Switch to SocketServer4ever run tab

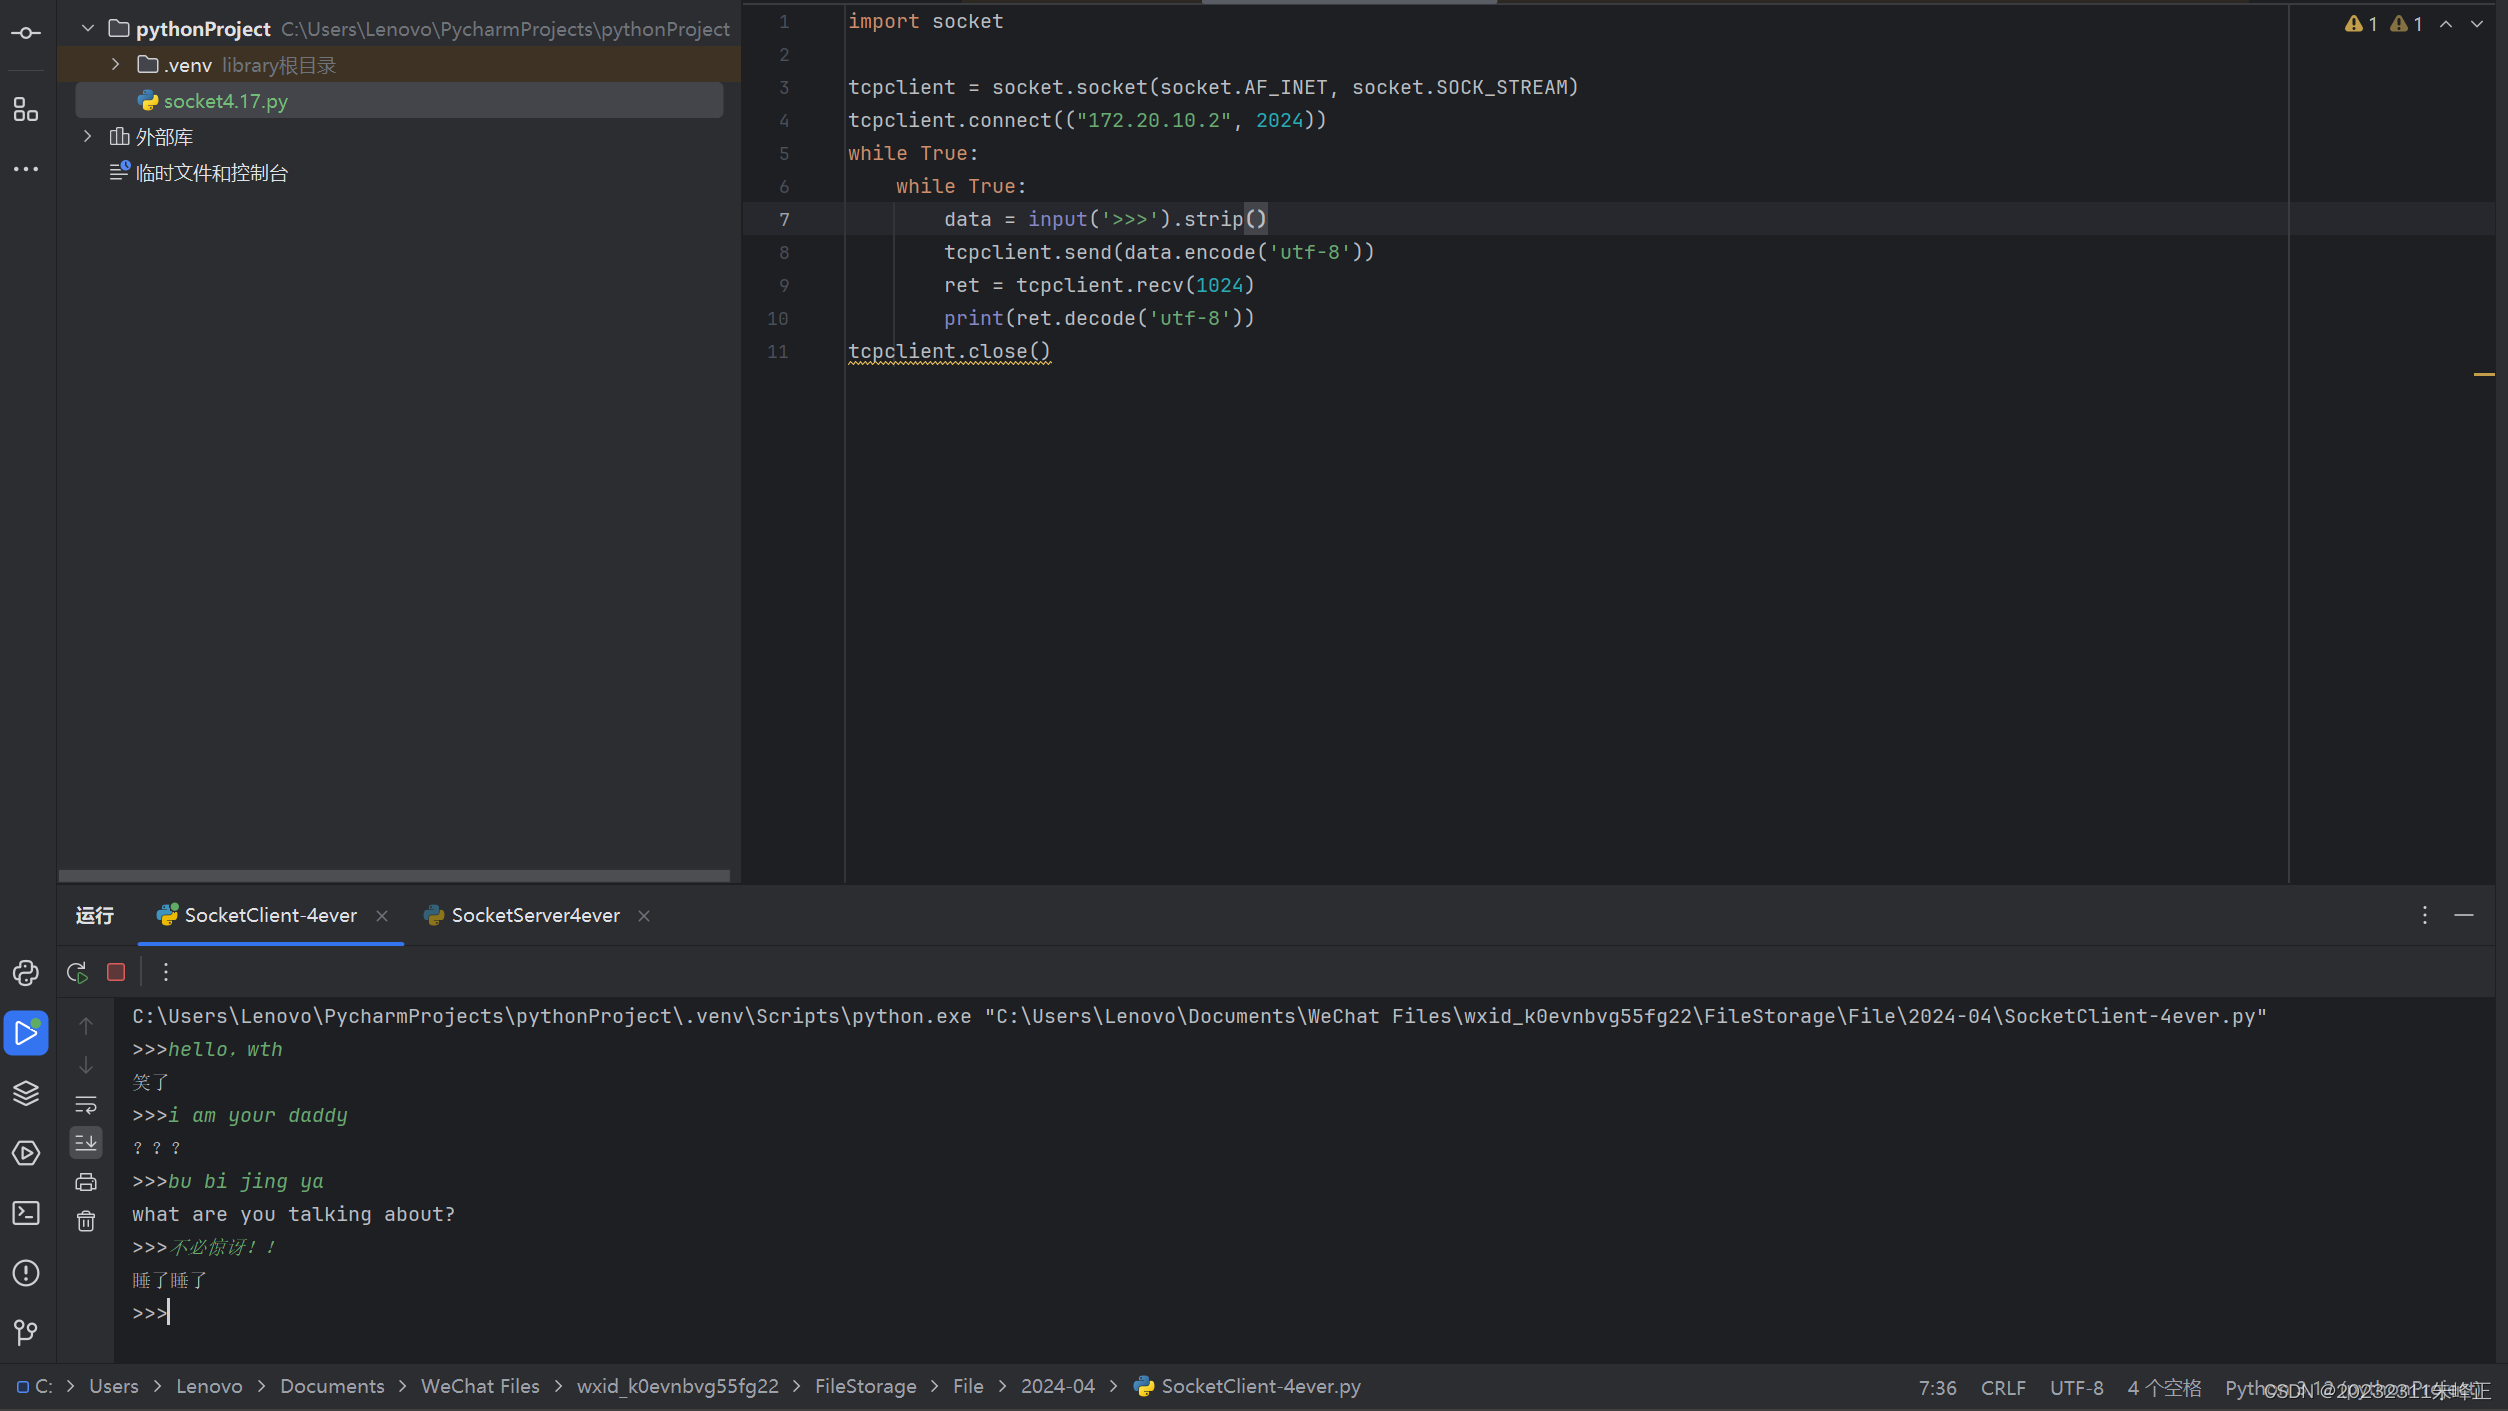535,915
